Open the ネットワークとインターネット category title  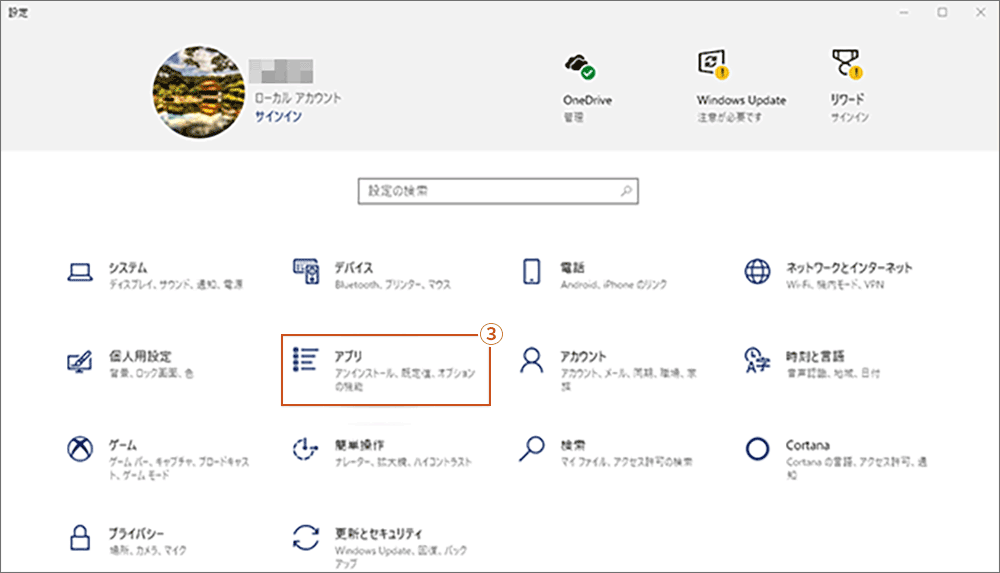tap(849, 267)
